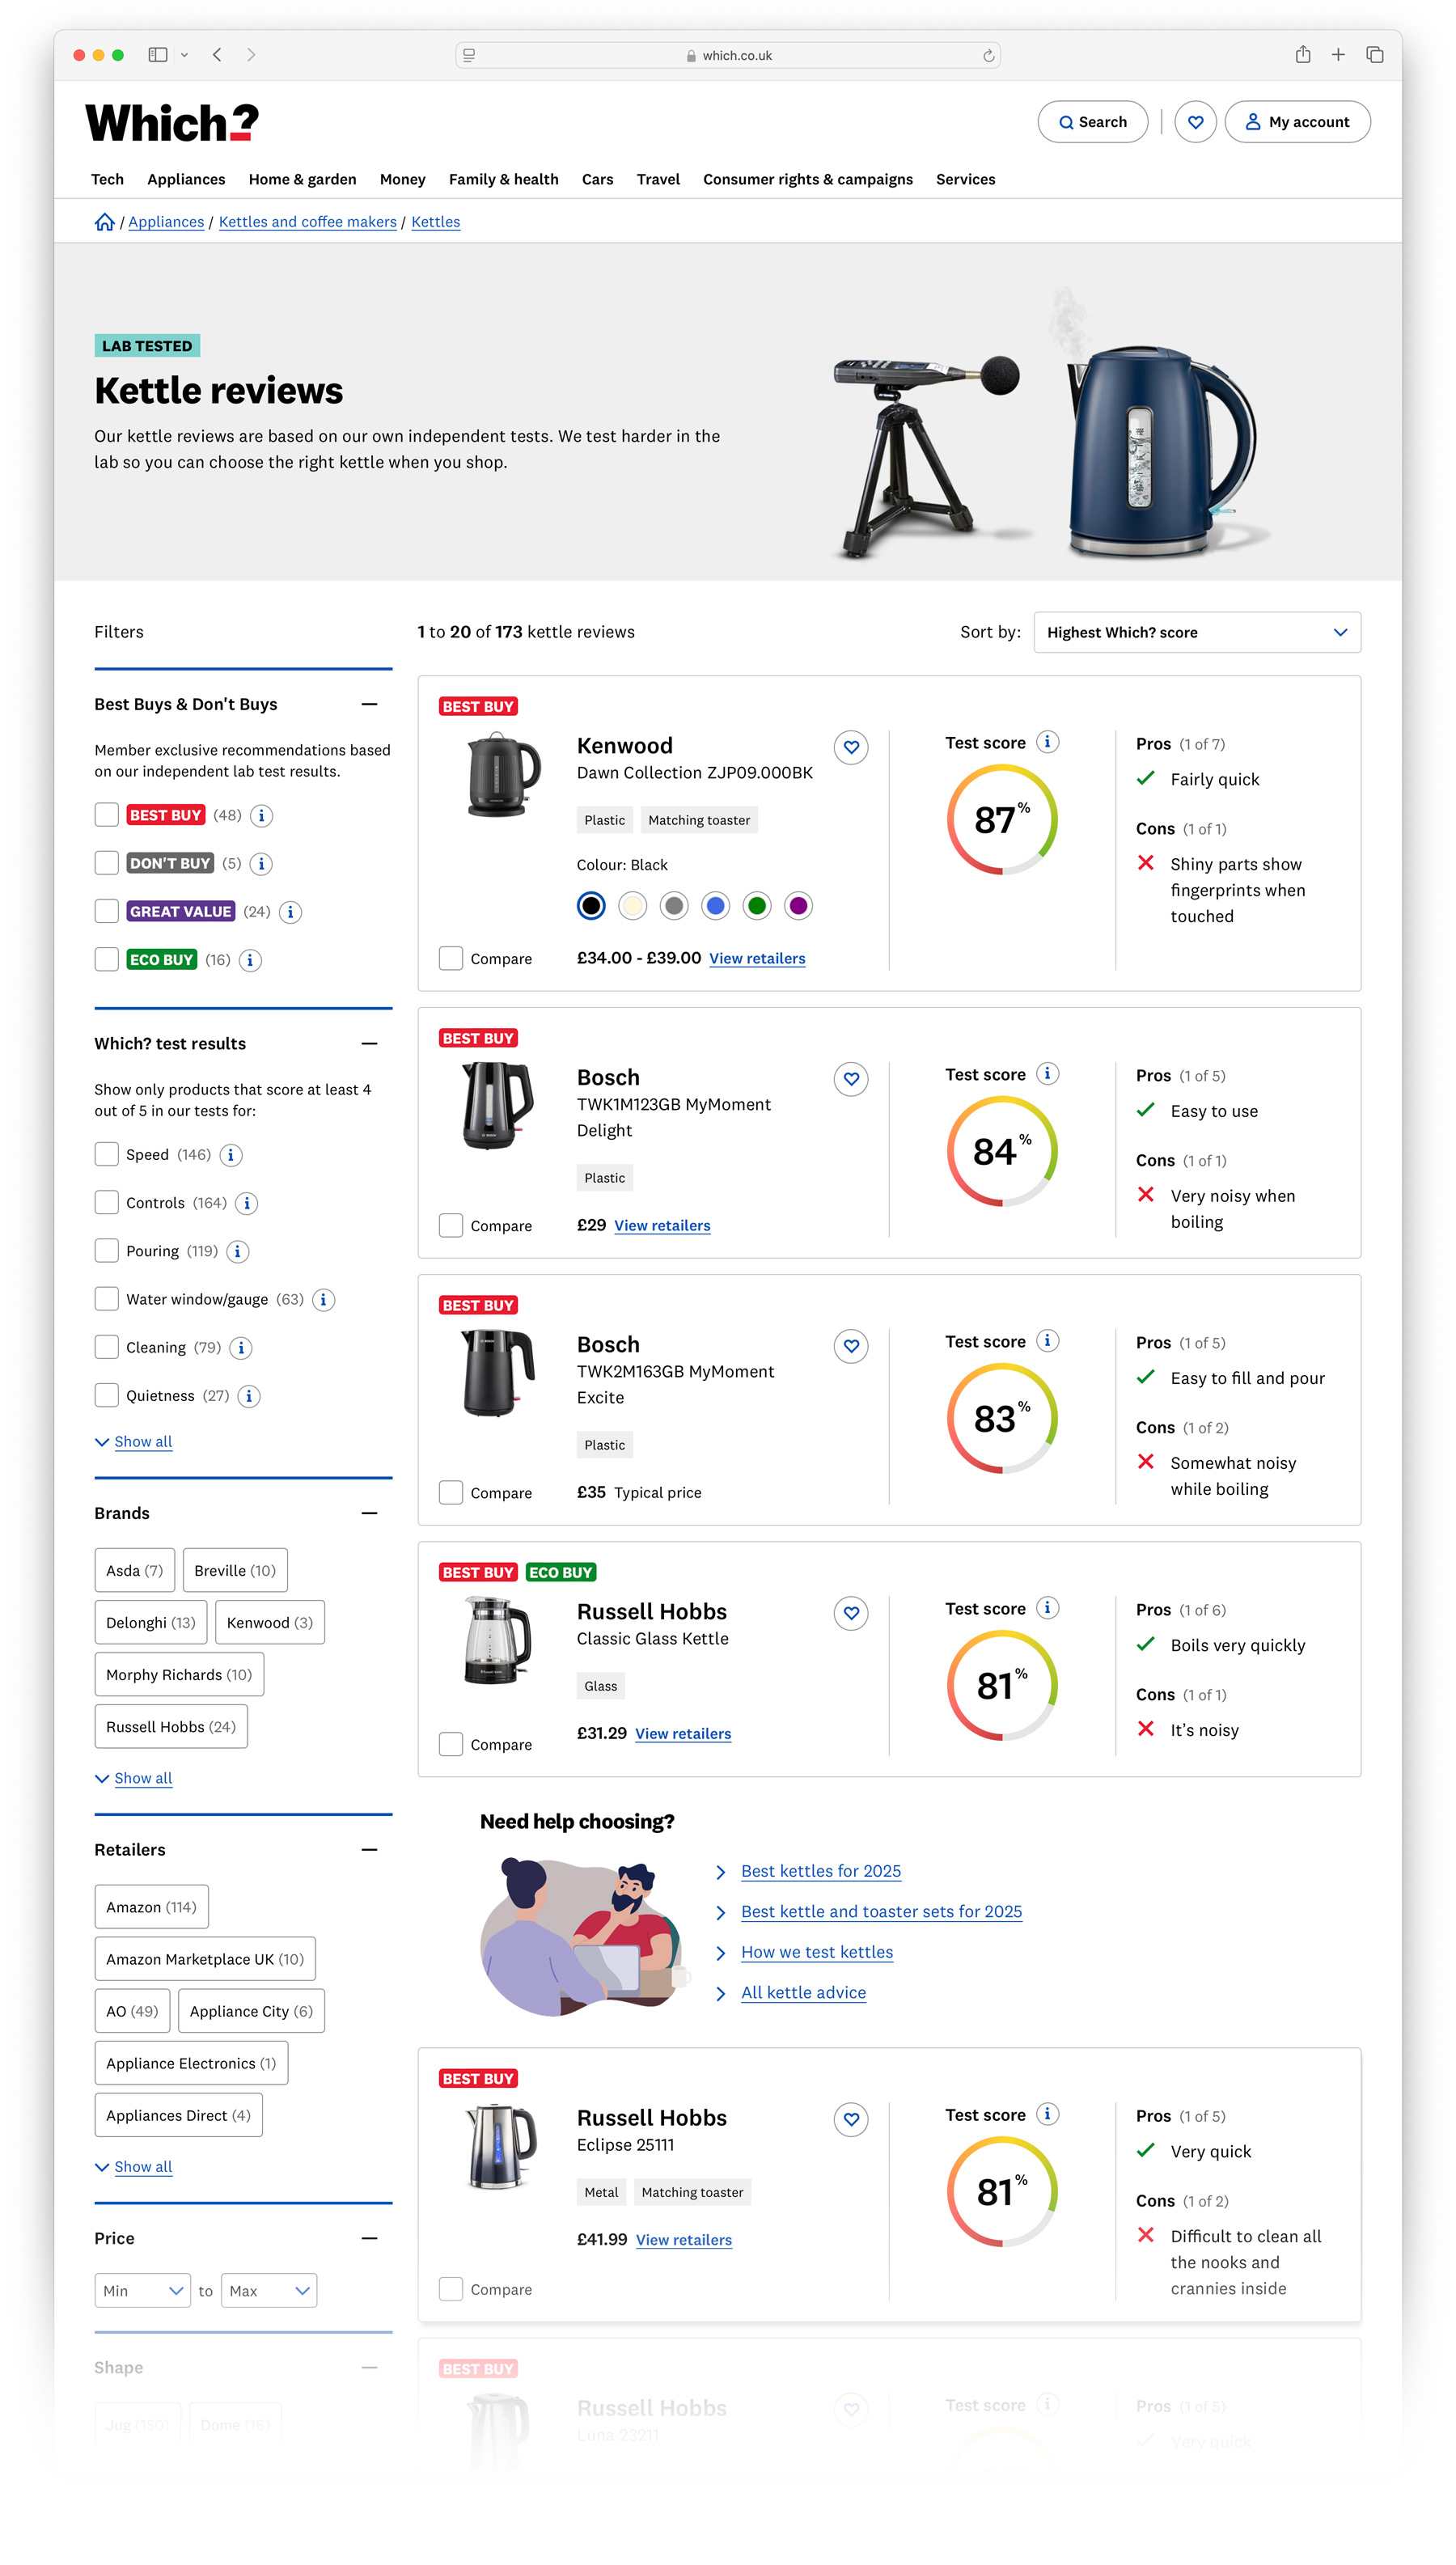Enable the Pouring test result filter
This screenshot has height=2565, width=1456.
click(107, 1250)
